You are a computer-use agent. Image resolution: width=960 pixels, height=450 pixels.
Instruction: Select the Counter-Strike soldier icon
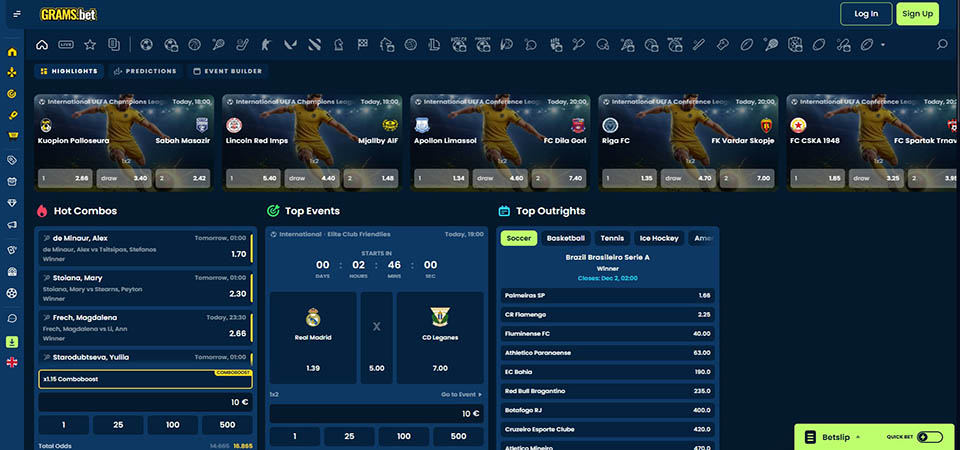coord(266,45)
